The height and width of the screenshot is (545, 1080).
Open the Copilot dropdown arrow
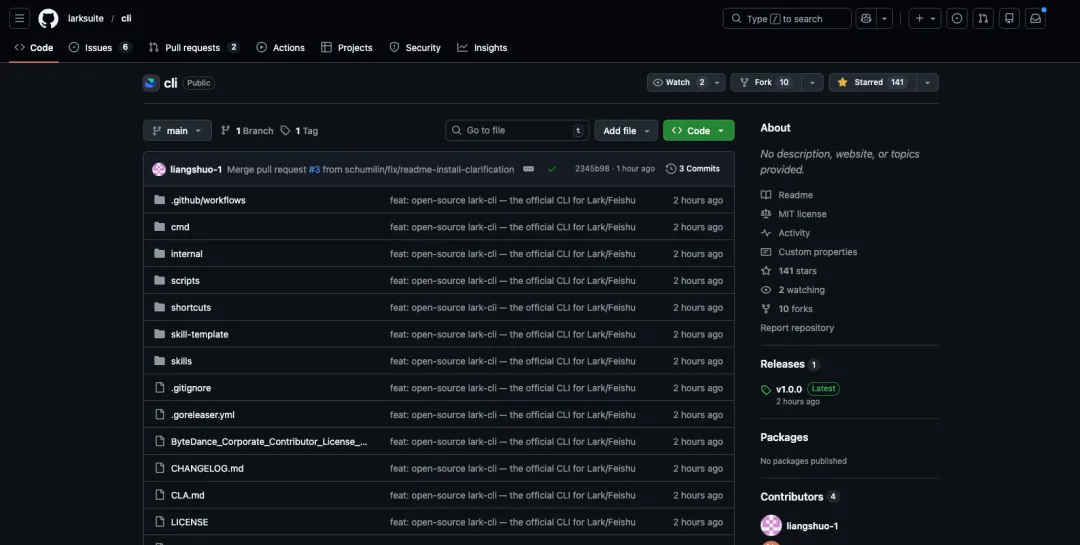point(884,19)
